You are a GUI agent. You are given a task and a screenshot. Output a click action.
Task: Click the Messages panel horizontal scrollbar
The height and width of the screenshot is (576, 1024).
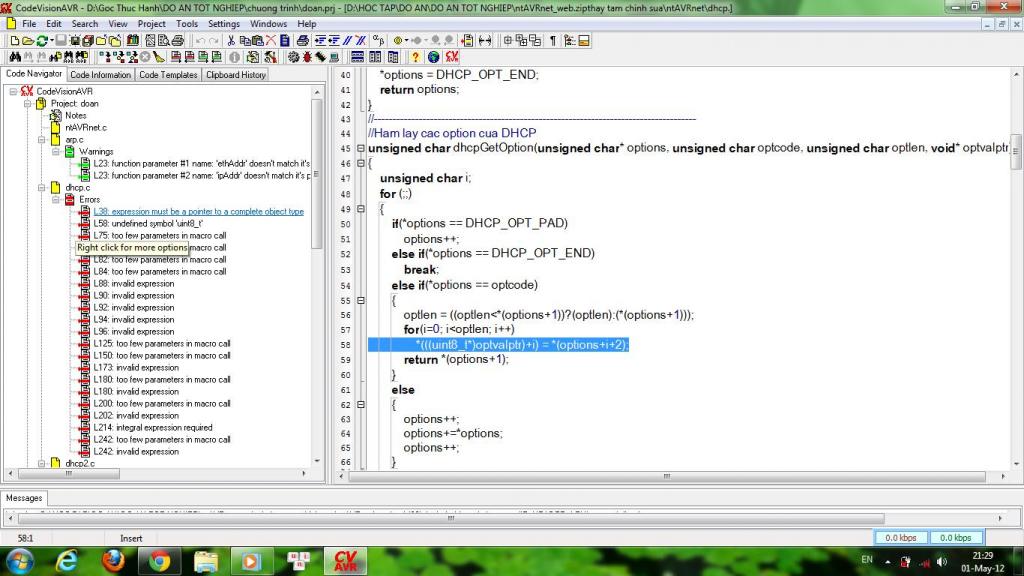tap(451, 518)
